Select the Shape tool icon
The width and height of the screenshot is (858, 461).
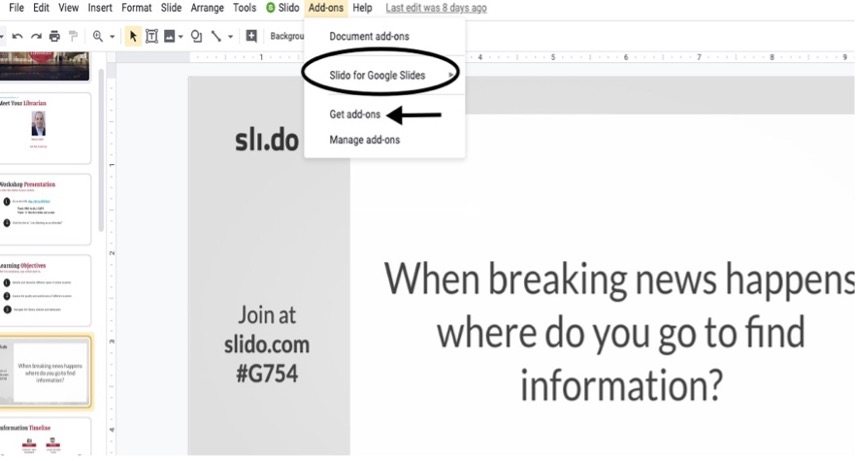point(196,36)
